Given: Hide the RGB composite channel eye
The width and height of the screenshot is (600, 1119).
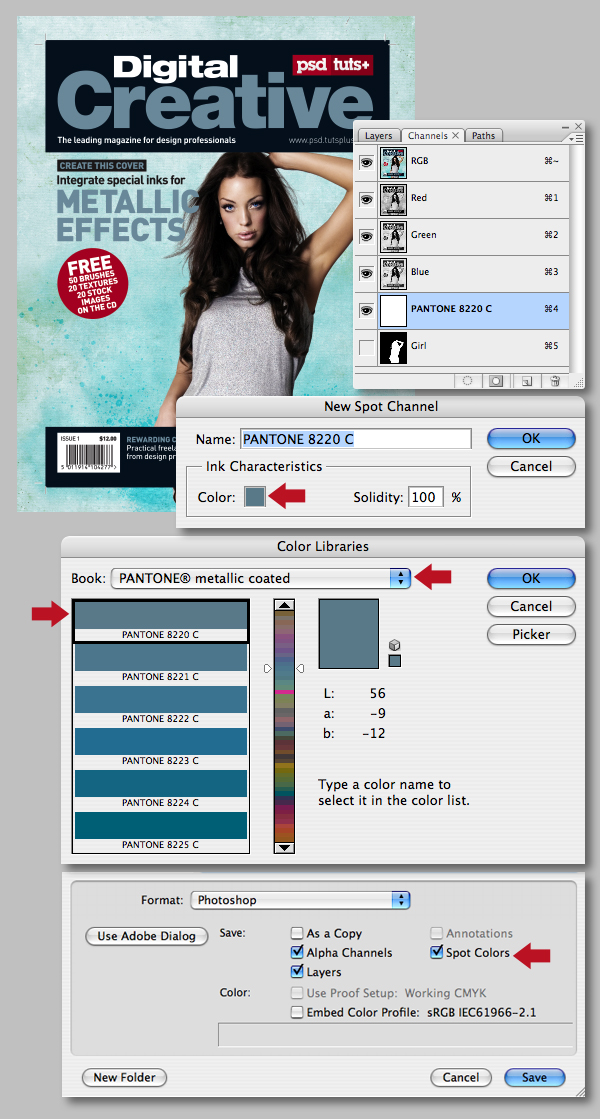Looking at the screenshot, I should [x=367, y=163].
